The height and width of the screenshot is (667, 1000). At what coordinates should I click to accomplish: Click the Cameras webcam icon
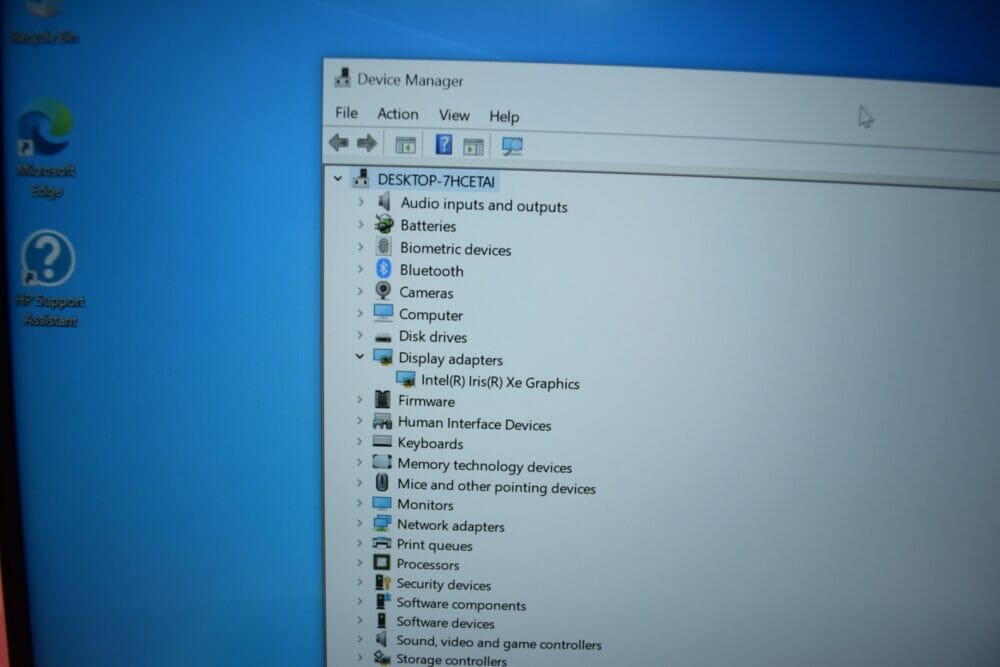[383, 291]
